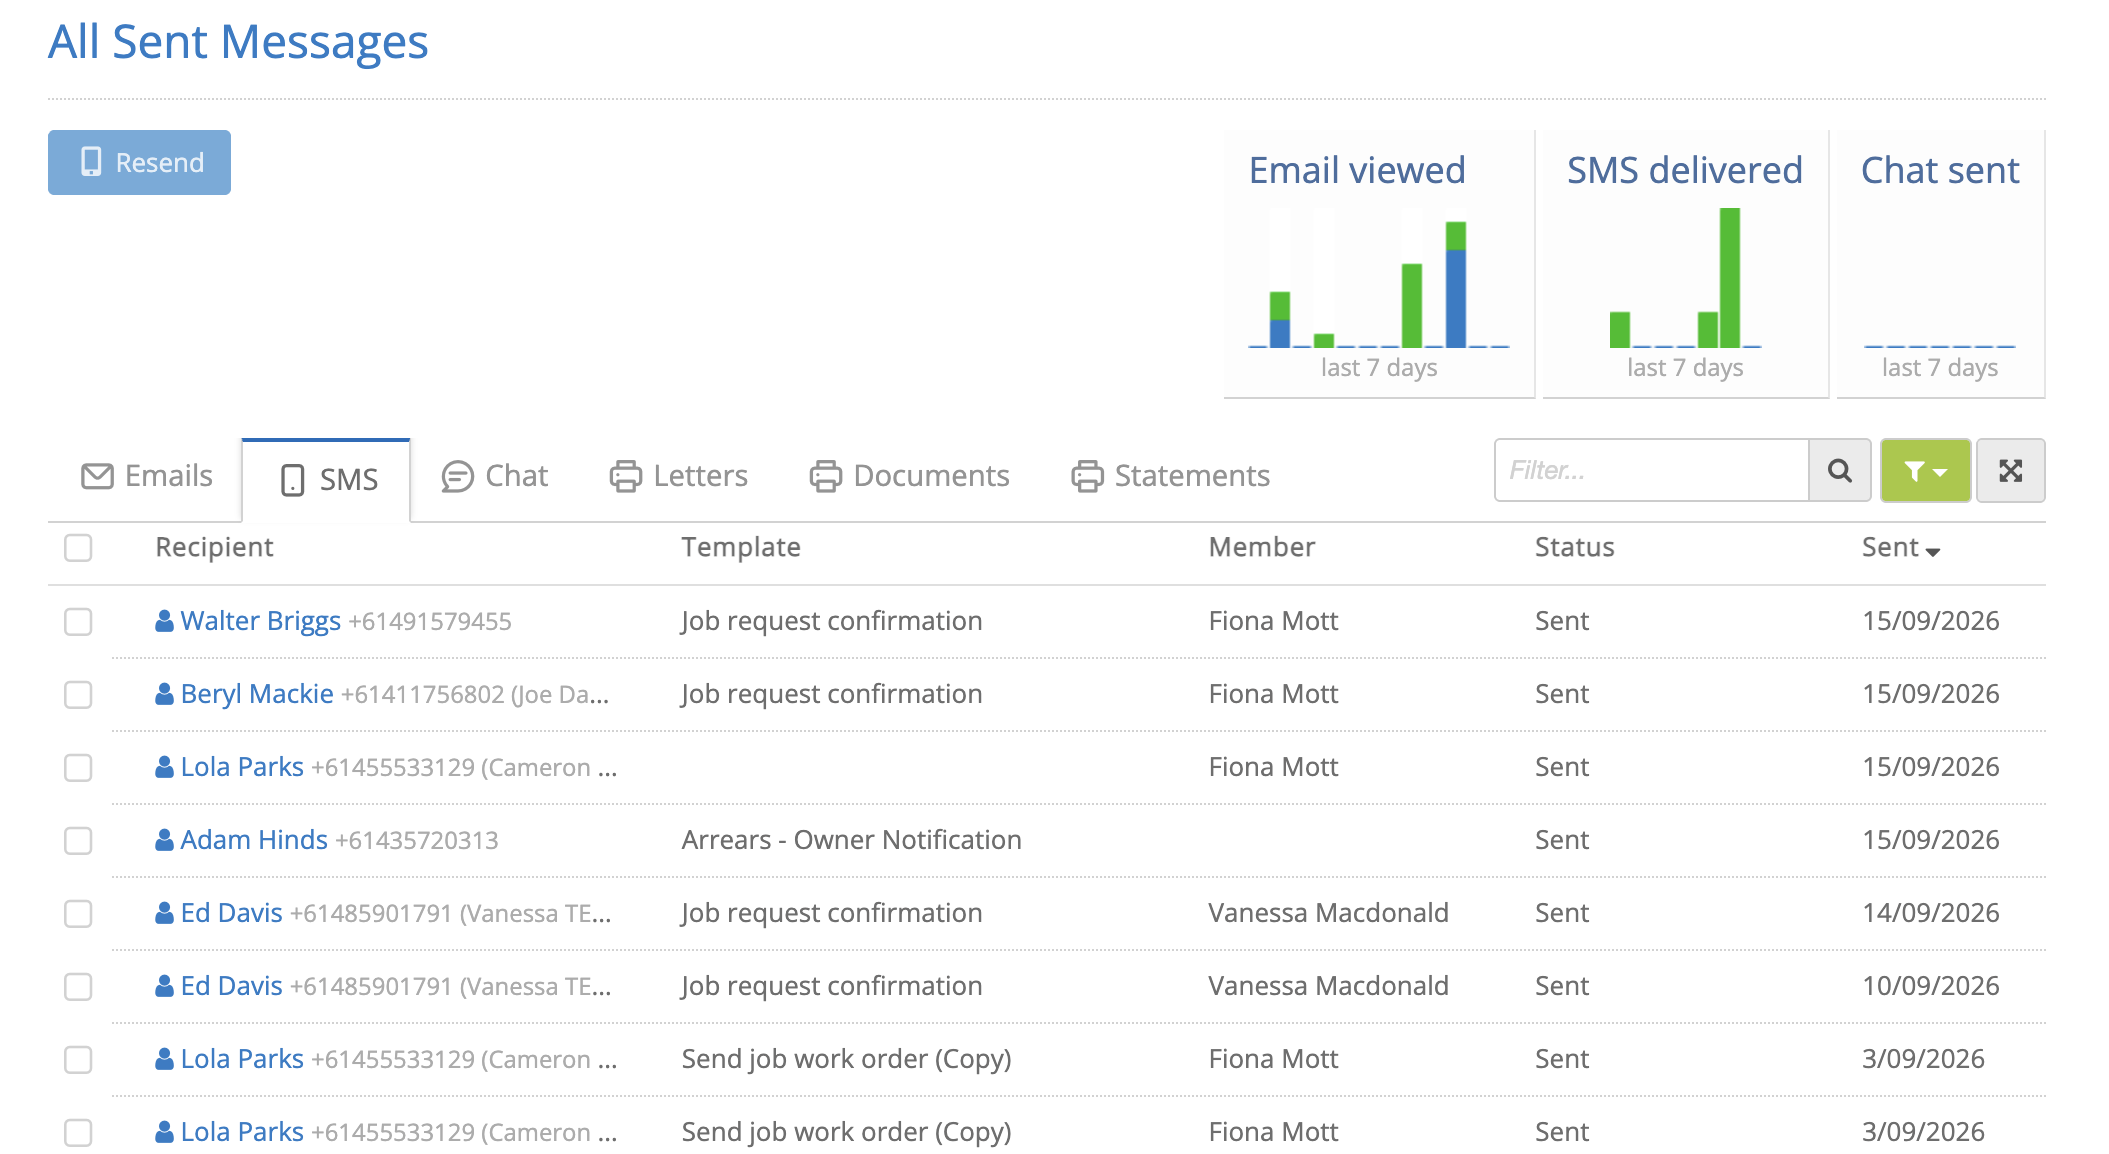2109x1154 pixels.
Task: Click person icon beside Beryl Mackie
Action: click(165, 694)
